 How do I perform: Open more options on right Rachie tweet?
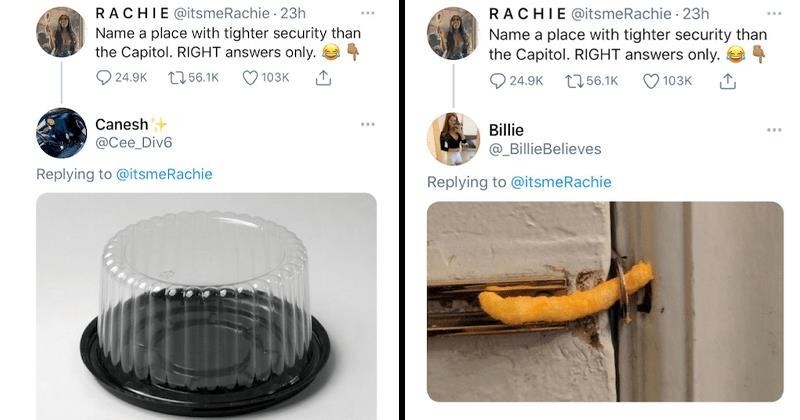tap(774, 14)
